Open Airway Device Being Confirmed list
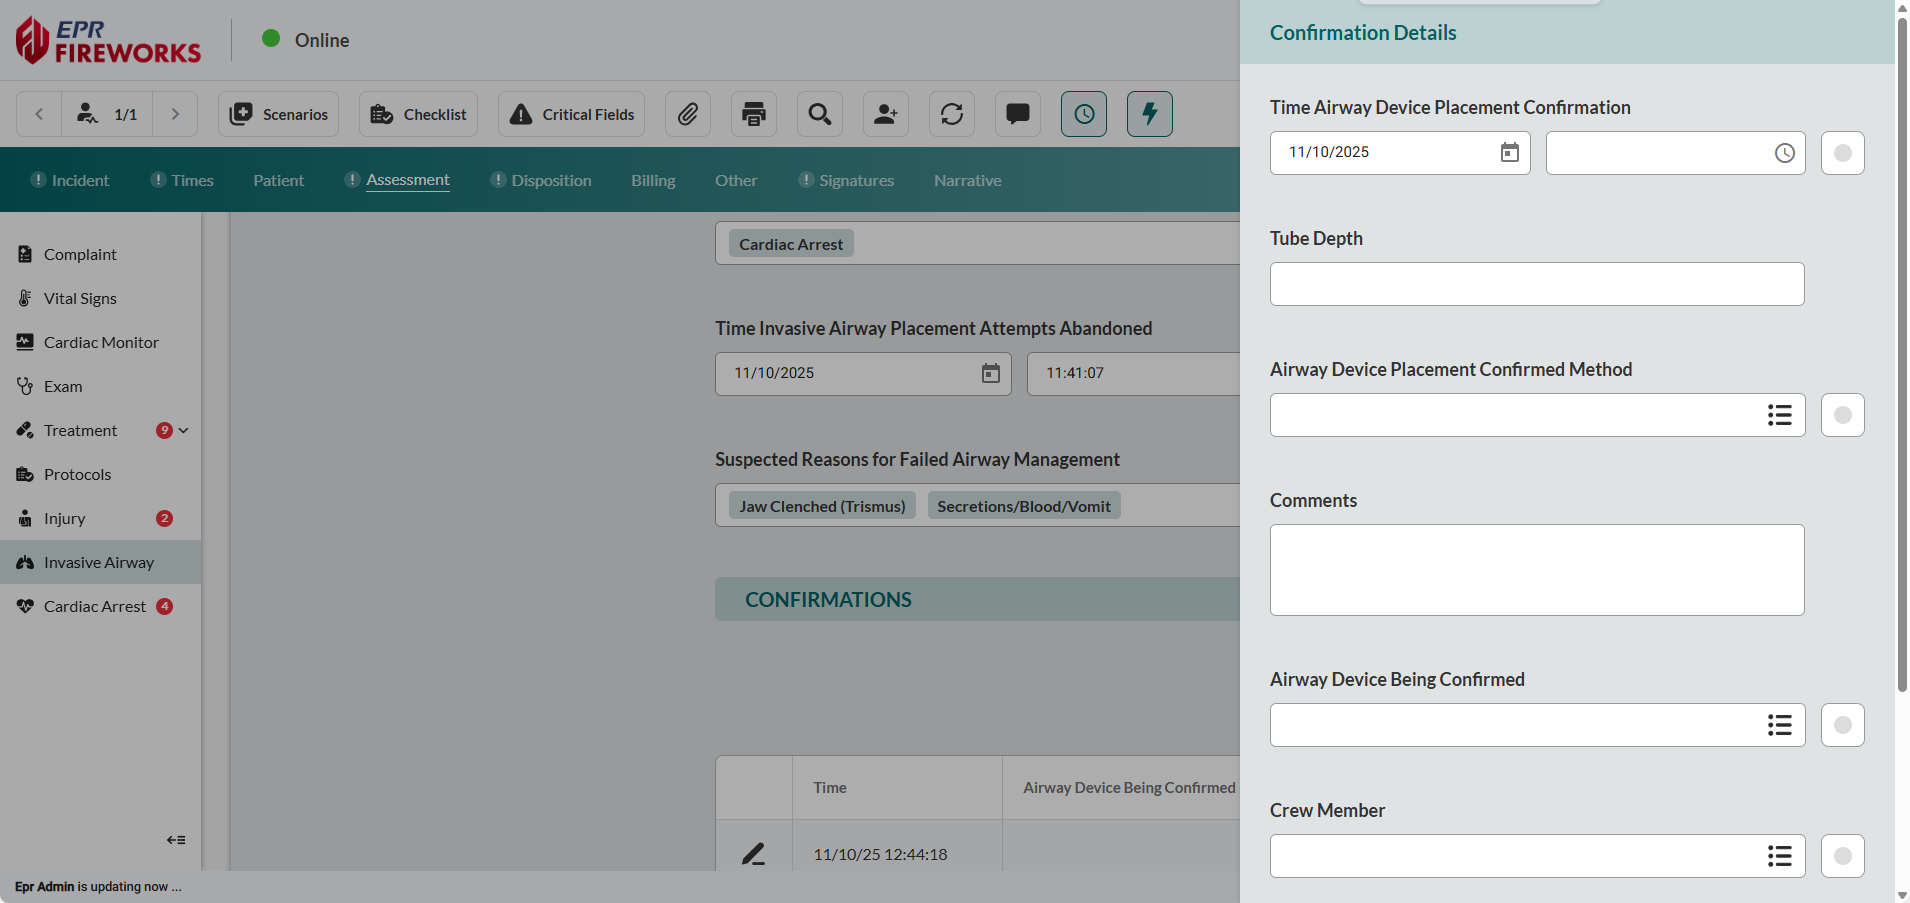1910x903 pixels. (1779, 725)
